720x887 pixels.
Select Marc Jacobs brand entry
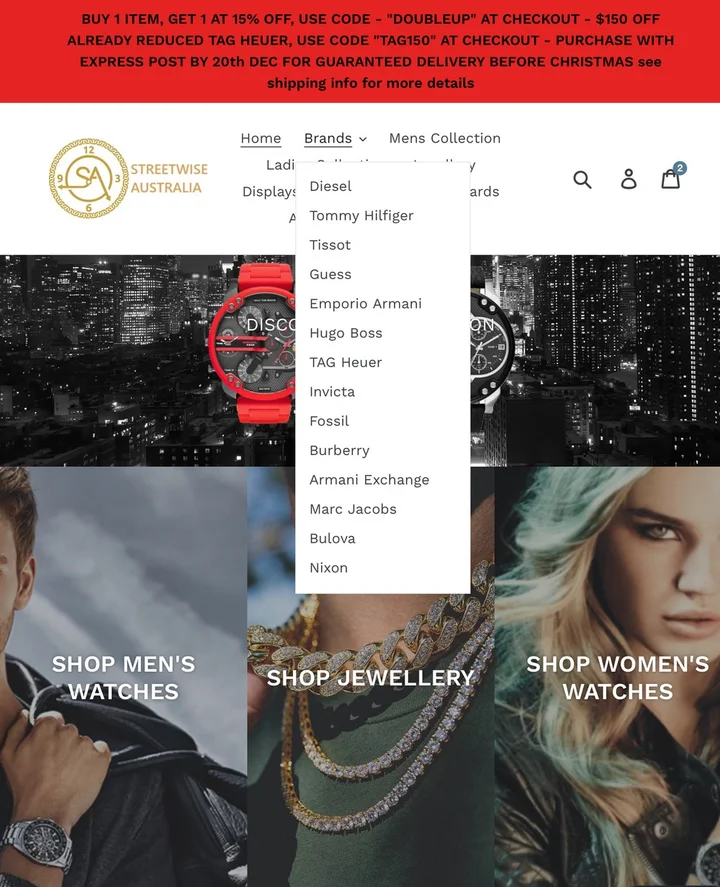pyautogui.click(x=353, y=509)
